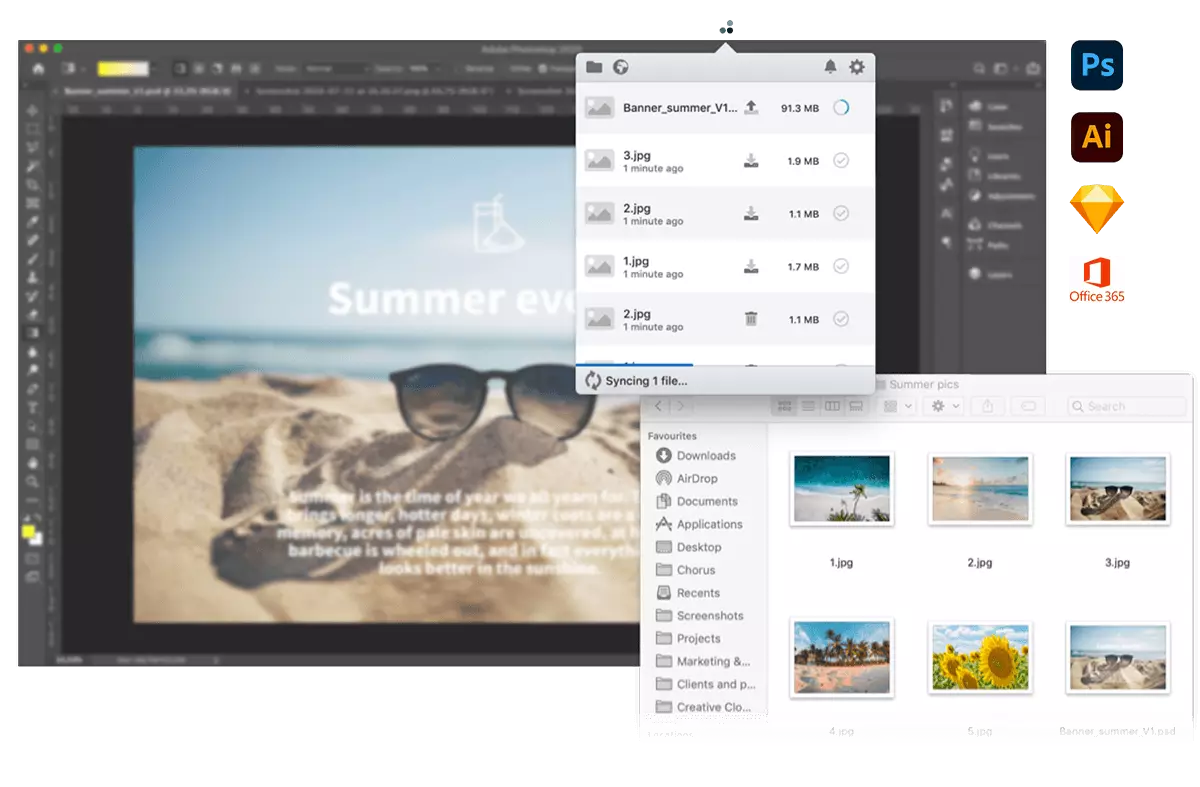Open the Layers panel in Photoshop

(x=992, y=275)
